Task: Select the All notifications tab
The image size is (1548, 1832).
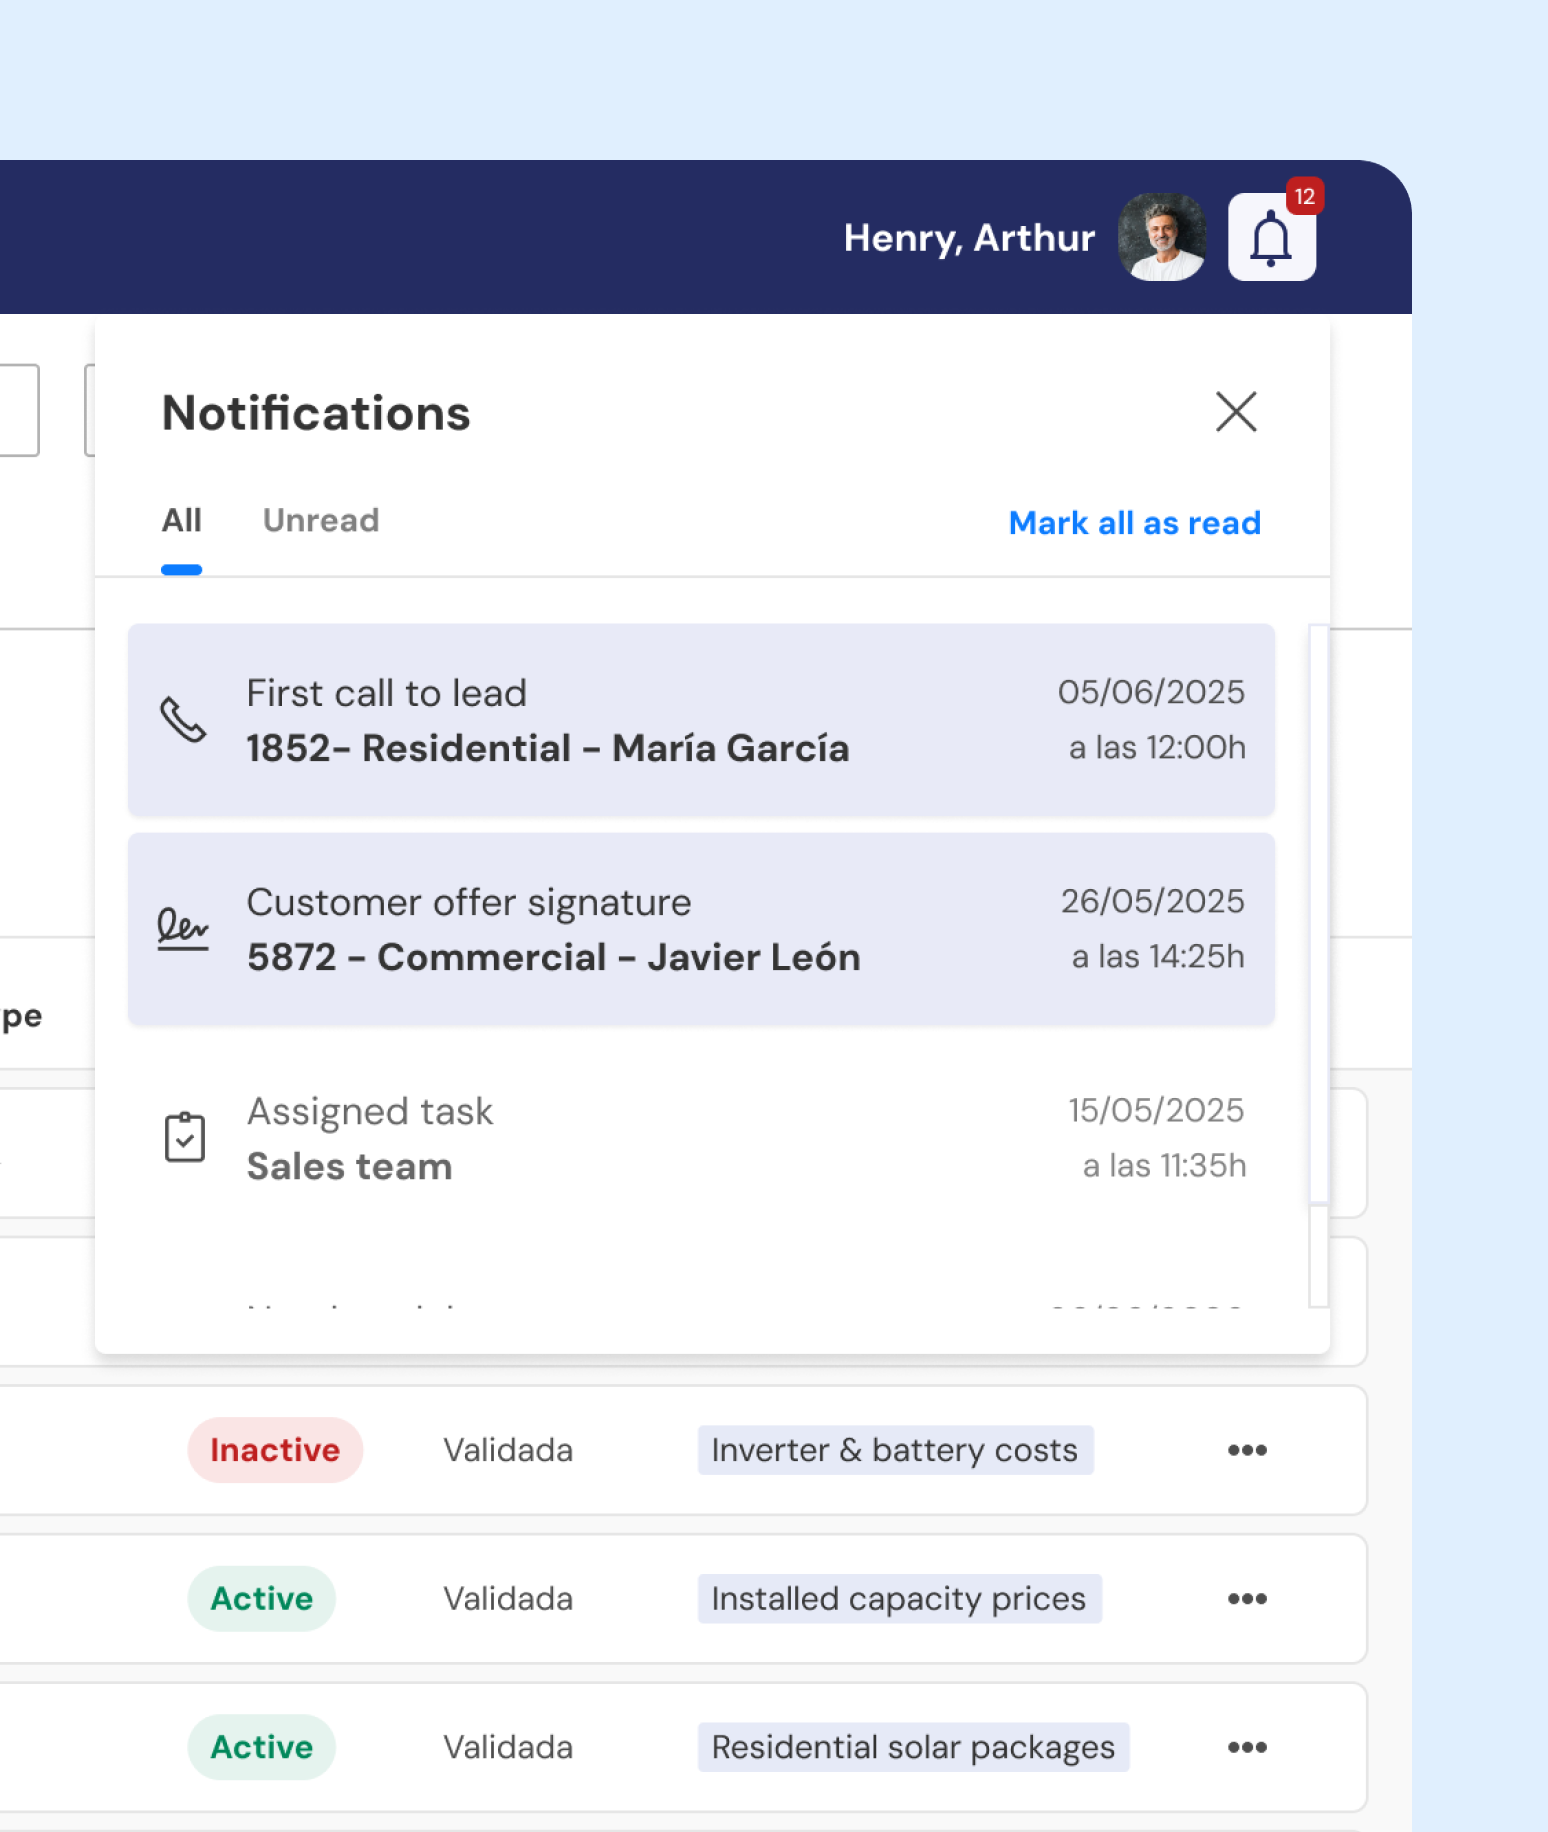Action: pos(181,521)
